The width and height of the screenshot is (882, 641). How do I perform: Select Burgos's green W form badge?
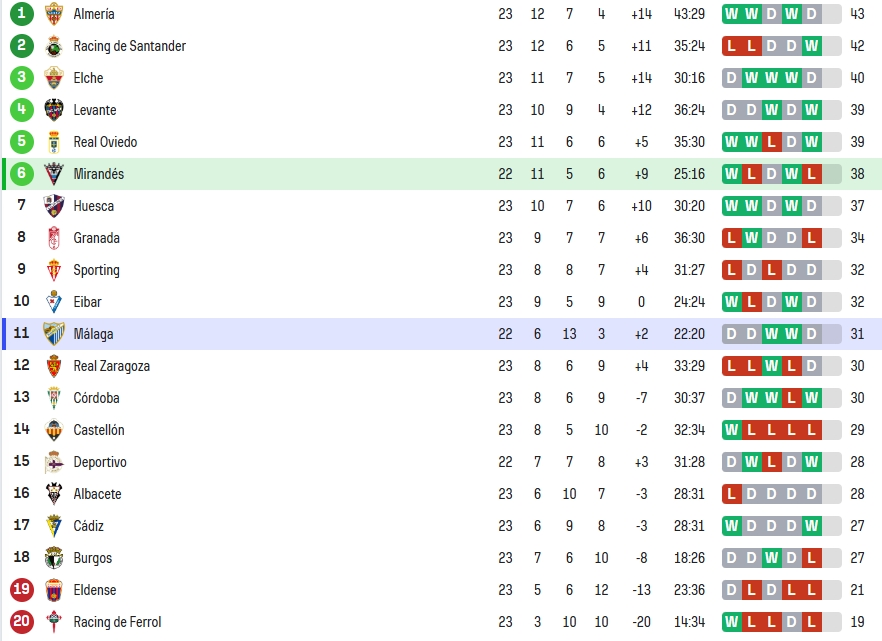(771, 558)
